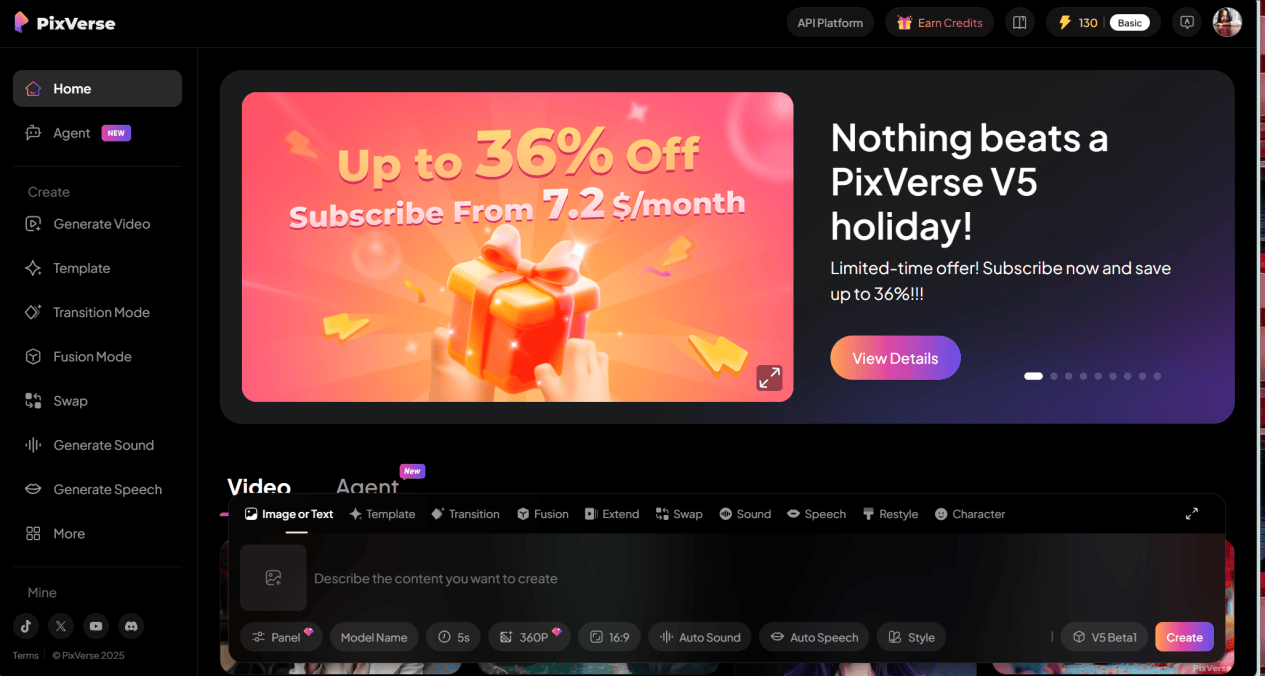Open the YouTube channel icon

coord(96,626)
